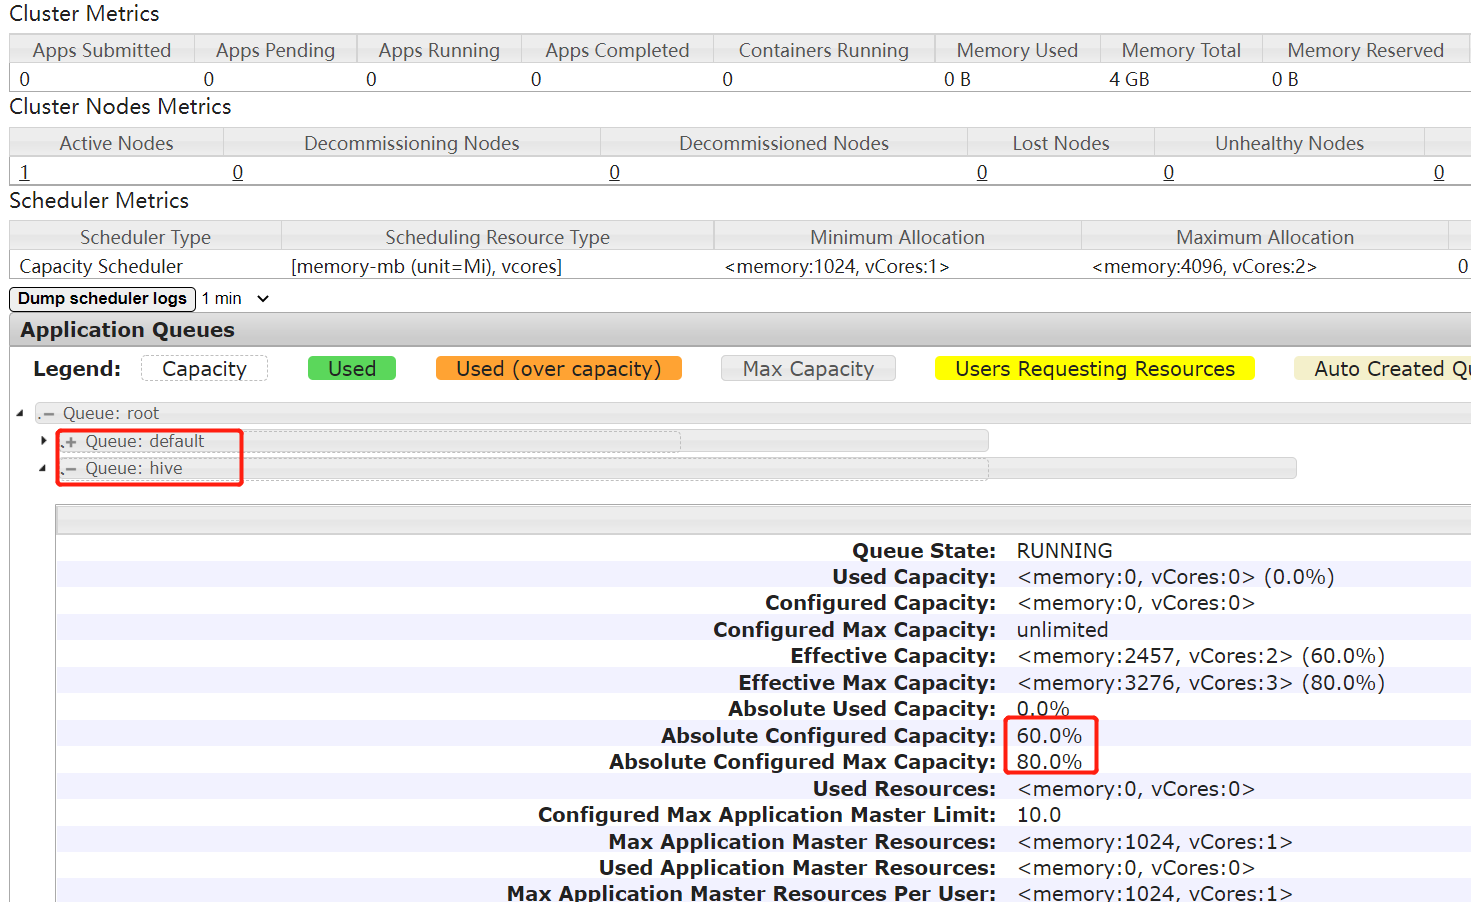1471x902 pixels.
Task: Click the green Used legend swatch
Action: click(x=352, y=368)
